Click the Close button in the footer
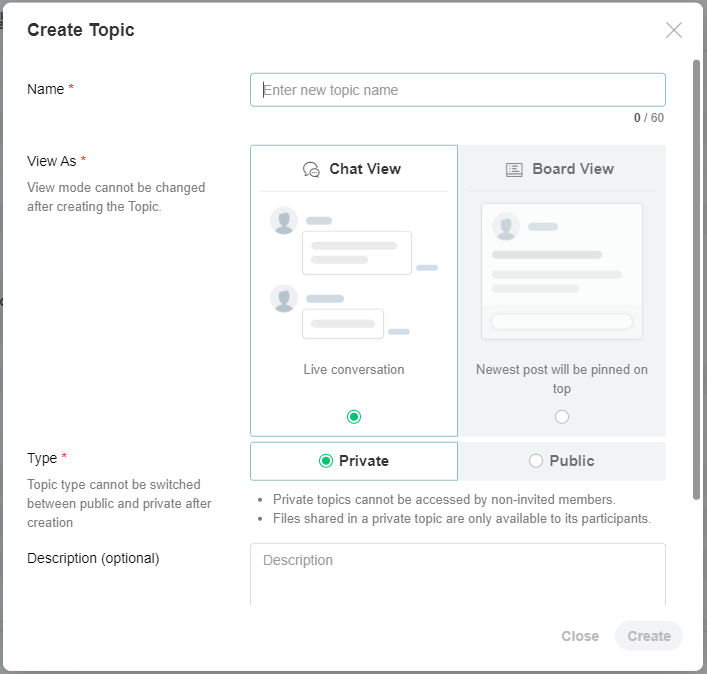This screenshot has width=707, height=674. (x=580, y=636)
